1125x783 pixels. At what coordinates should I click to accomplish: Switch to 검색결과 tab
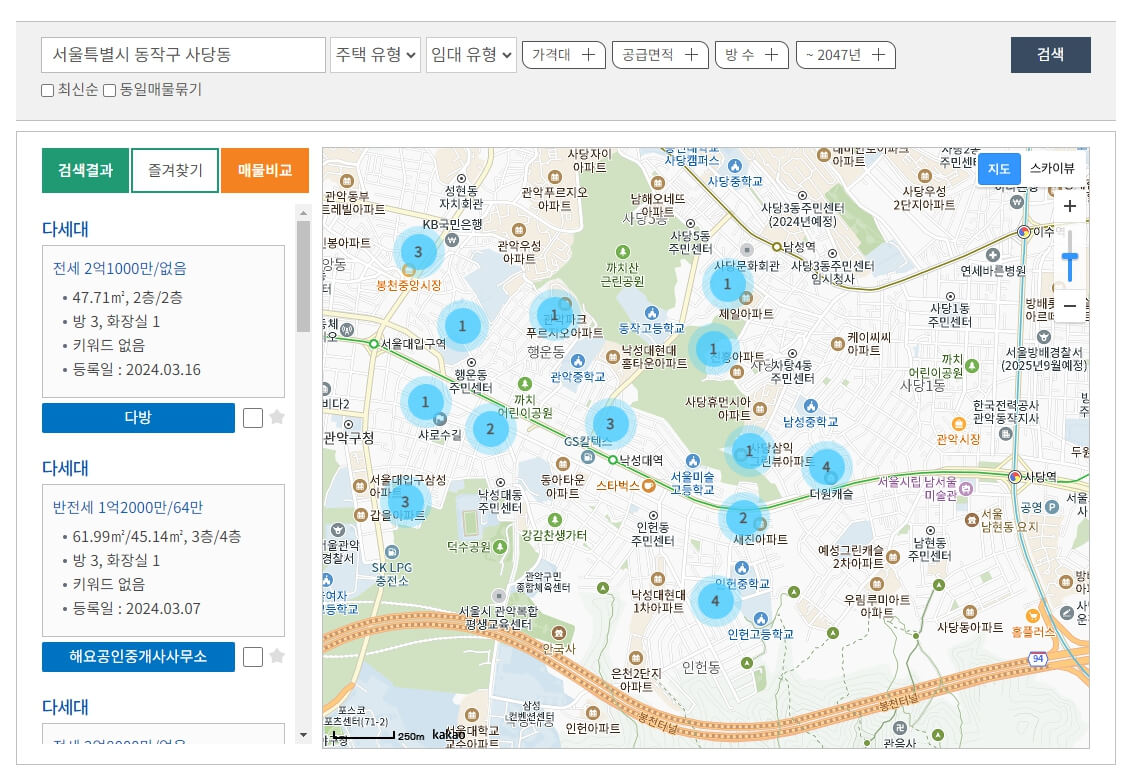tap(85, 171)
